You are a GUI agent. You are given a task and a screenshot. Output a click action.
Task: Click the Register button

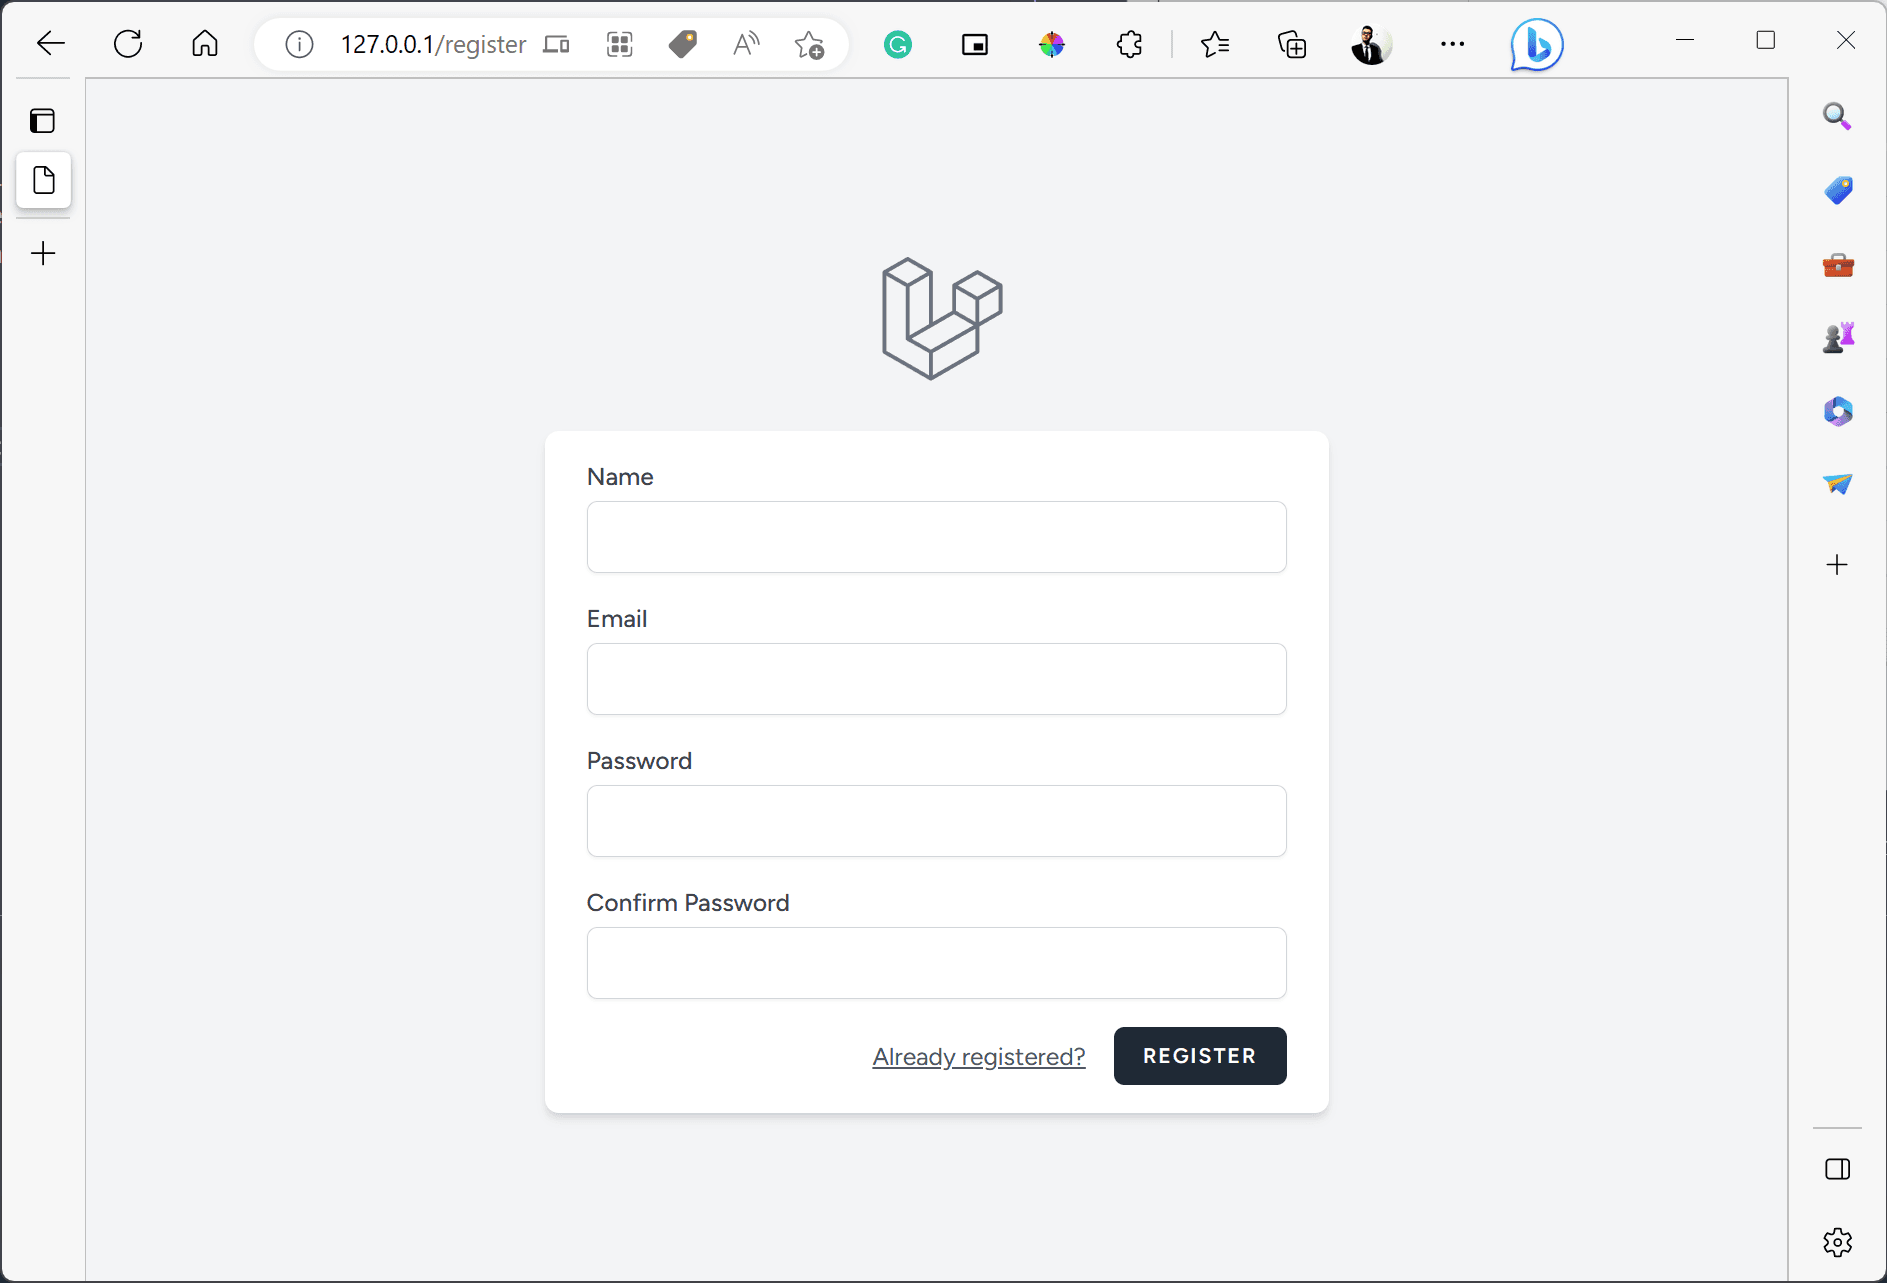tap(1199, 1056)
